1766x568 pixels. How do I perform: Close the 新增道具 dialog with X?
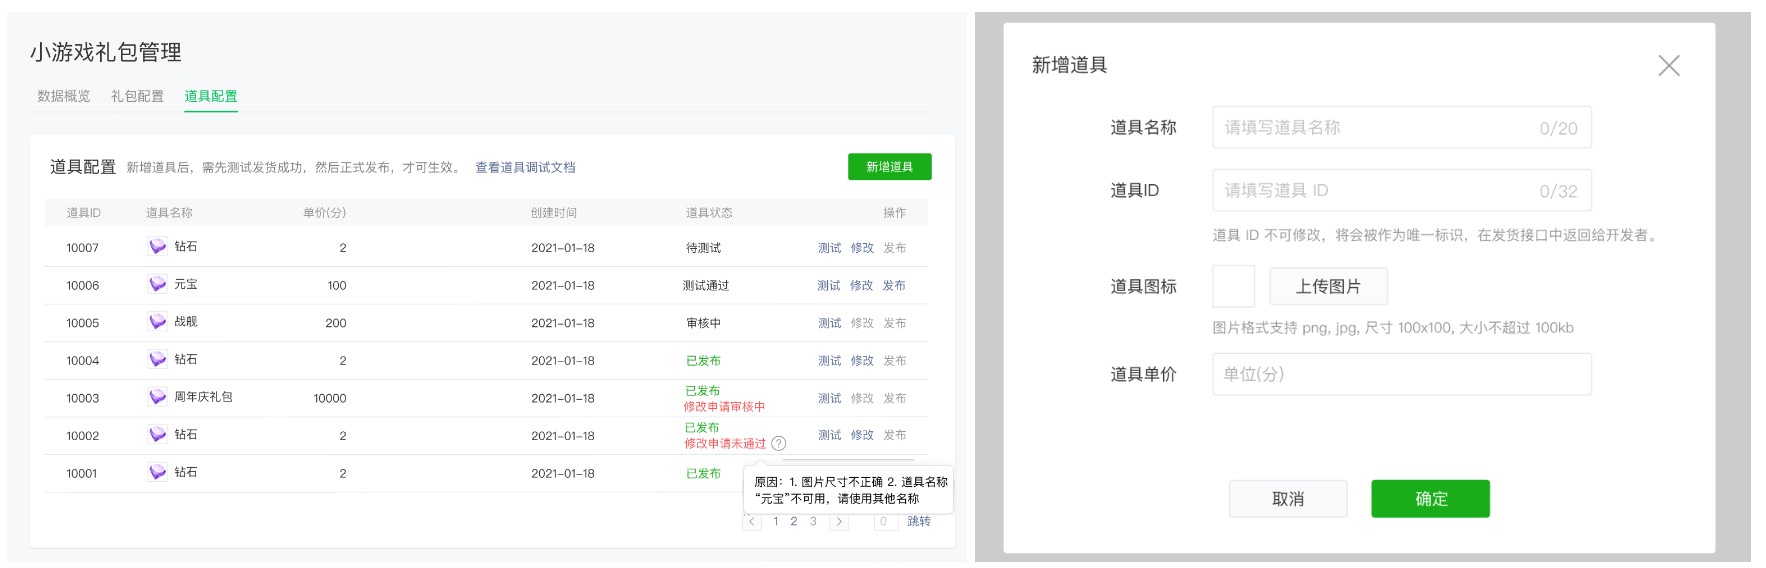point(1668,66)
